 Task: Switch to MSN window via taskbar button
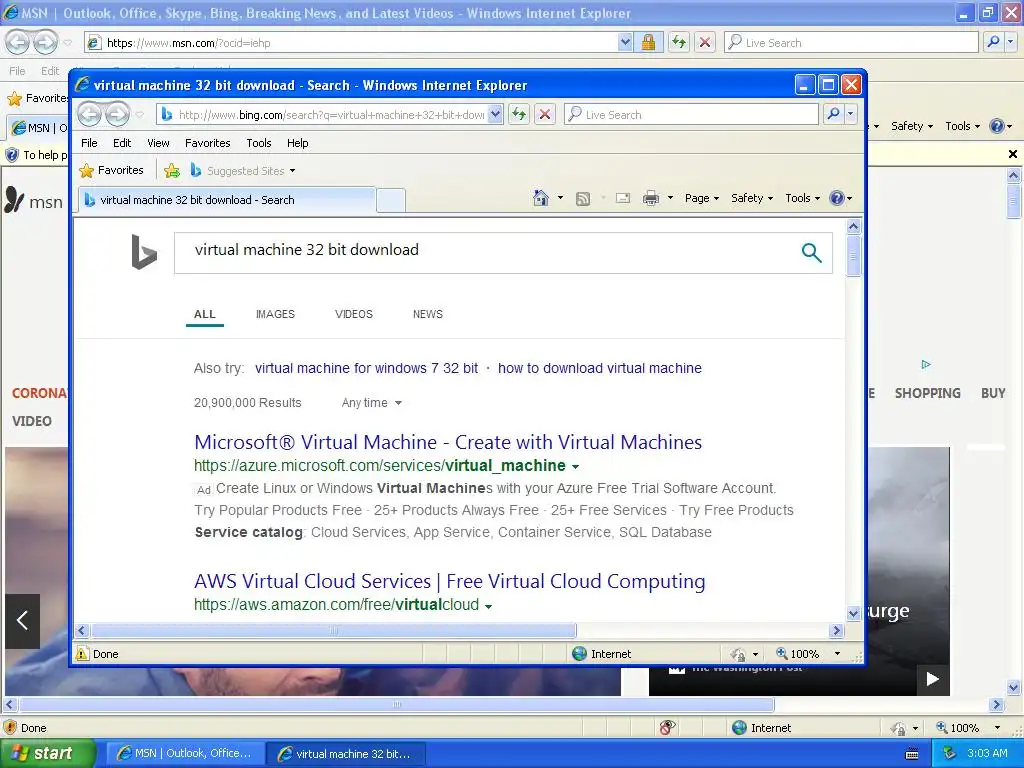point(185,754)
